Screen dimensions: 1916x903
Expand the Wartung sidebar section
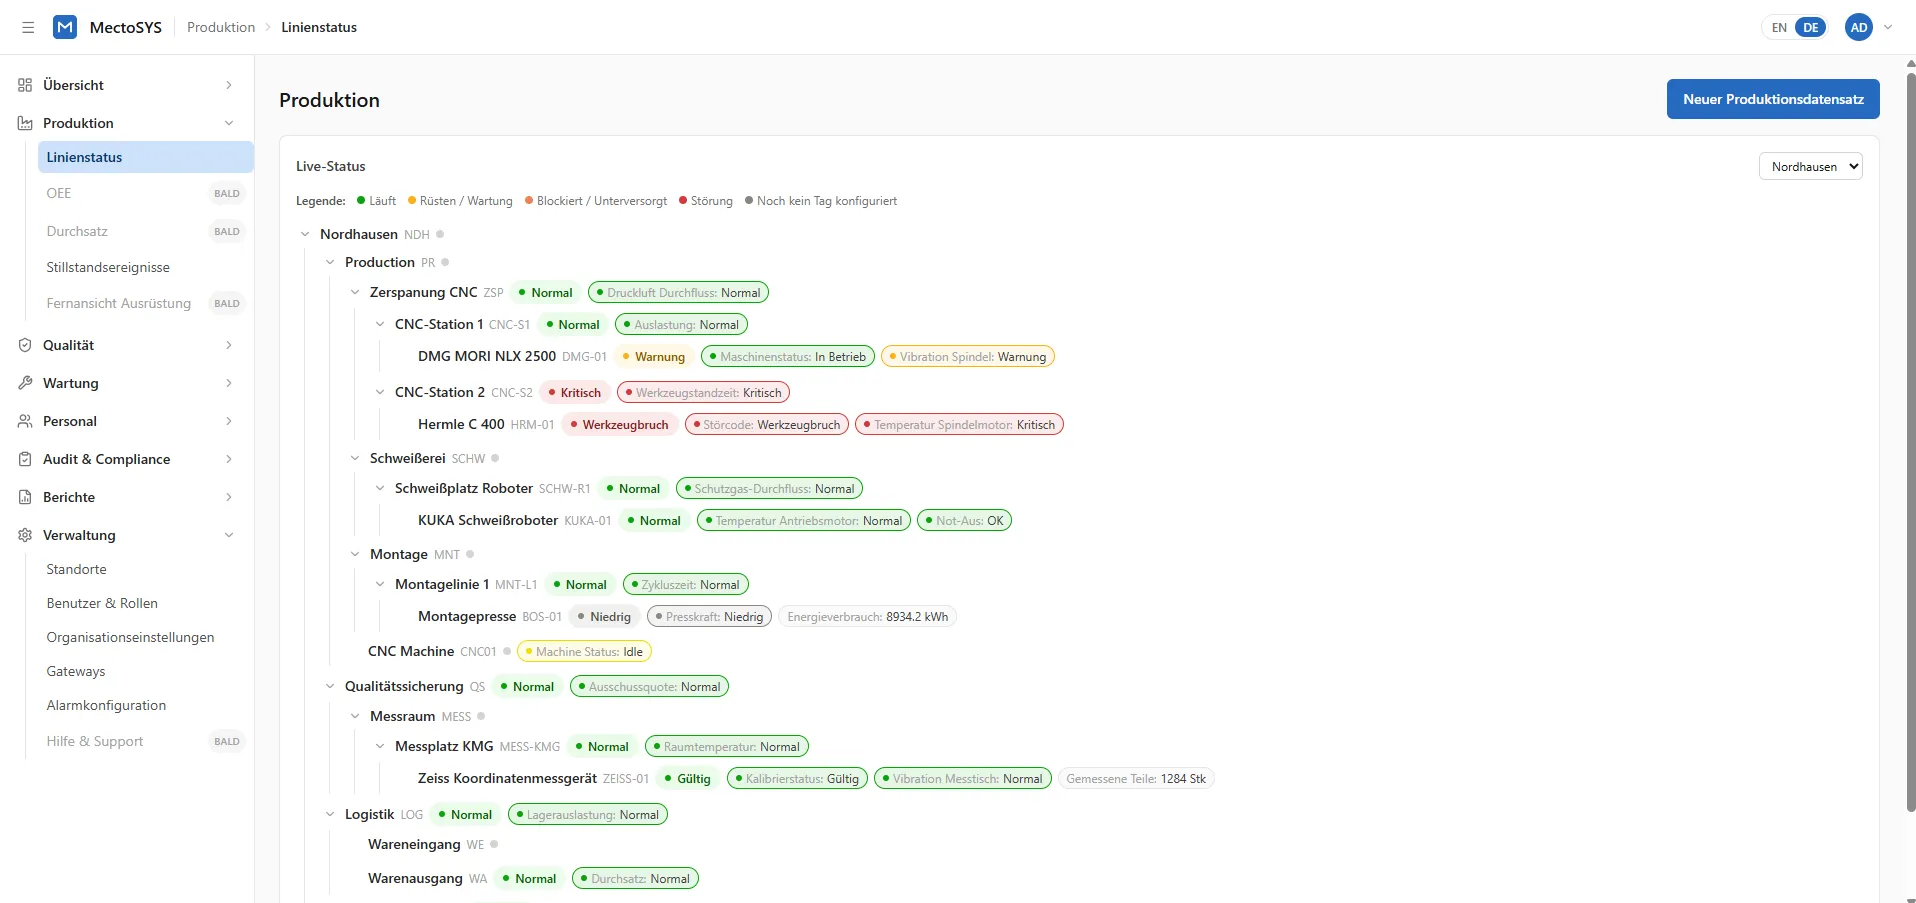point(229,383)
